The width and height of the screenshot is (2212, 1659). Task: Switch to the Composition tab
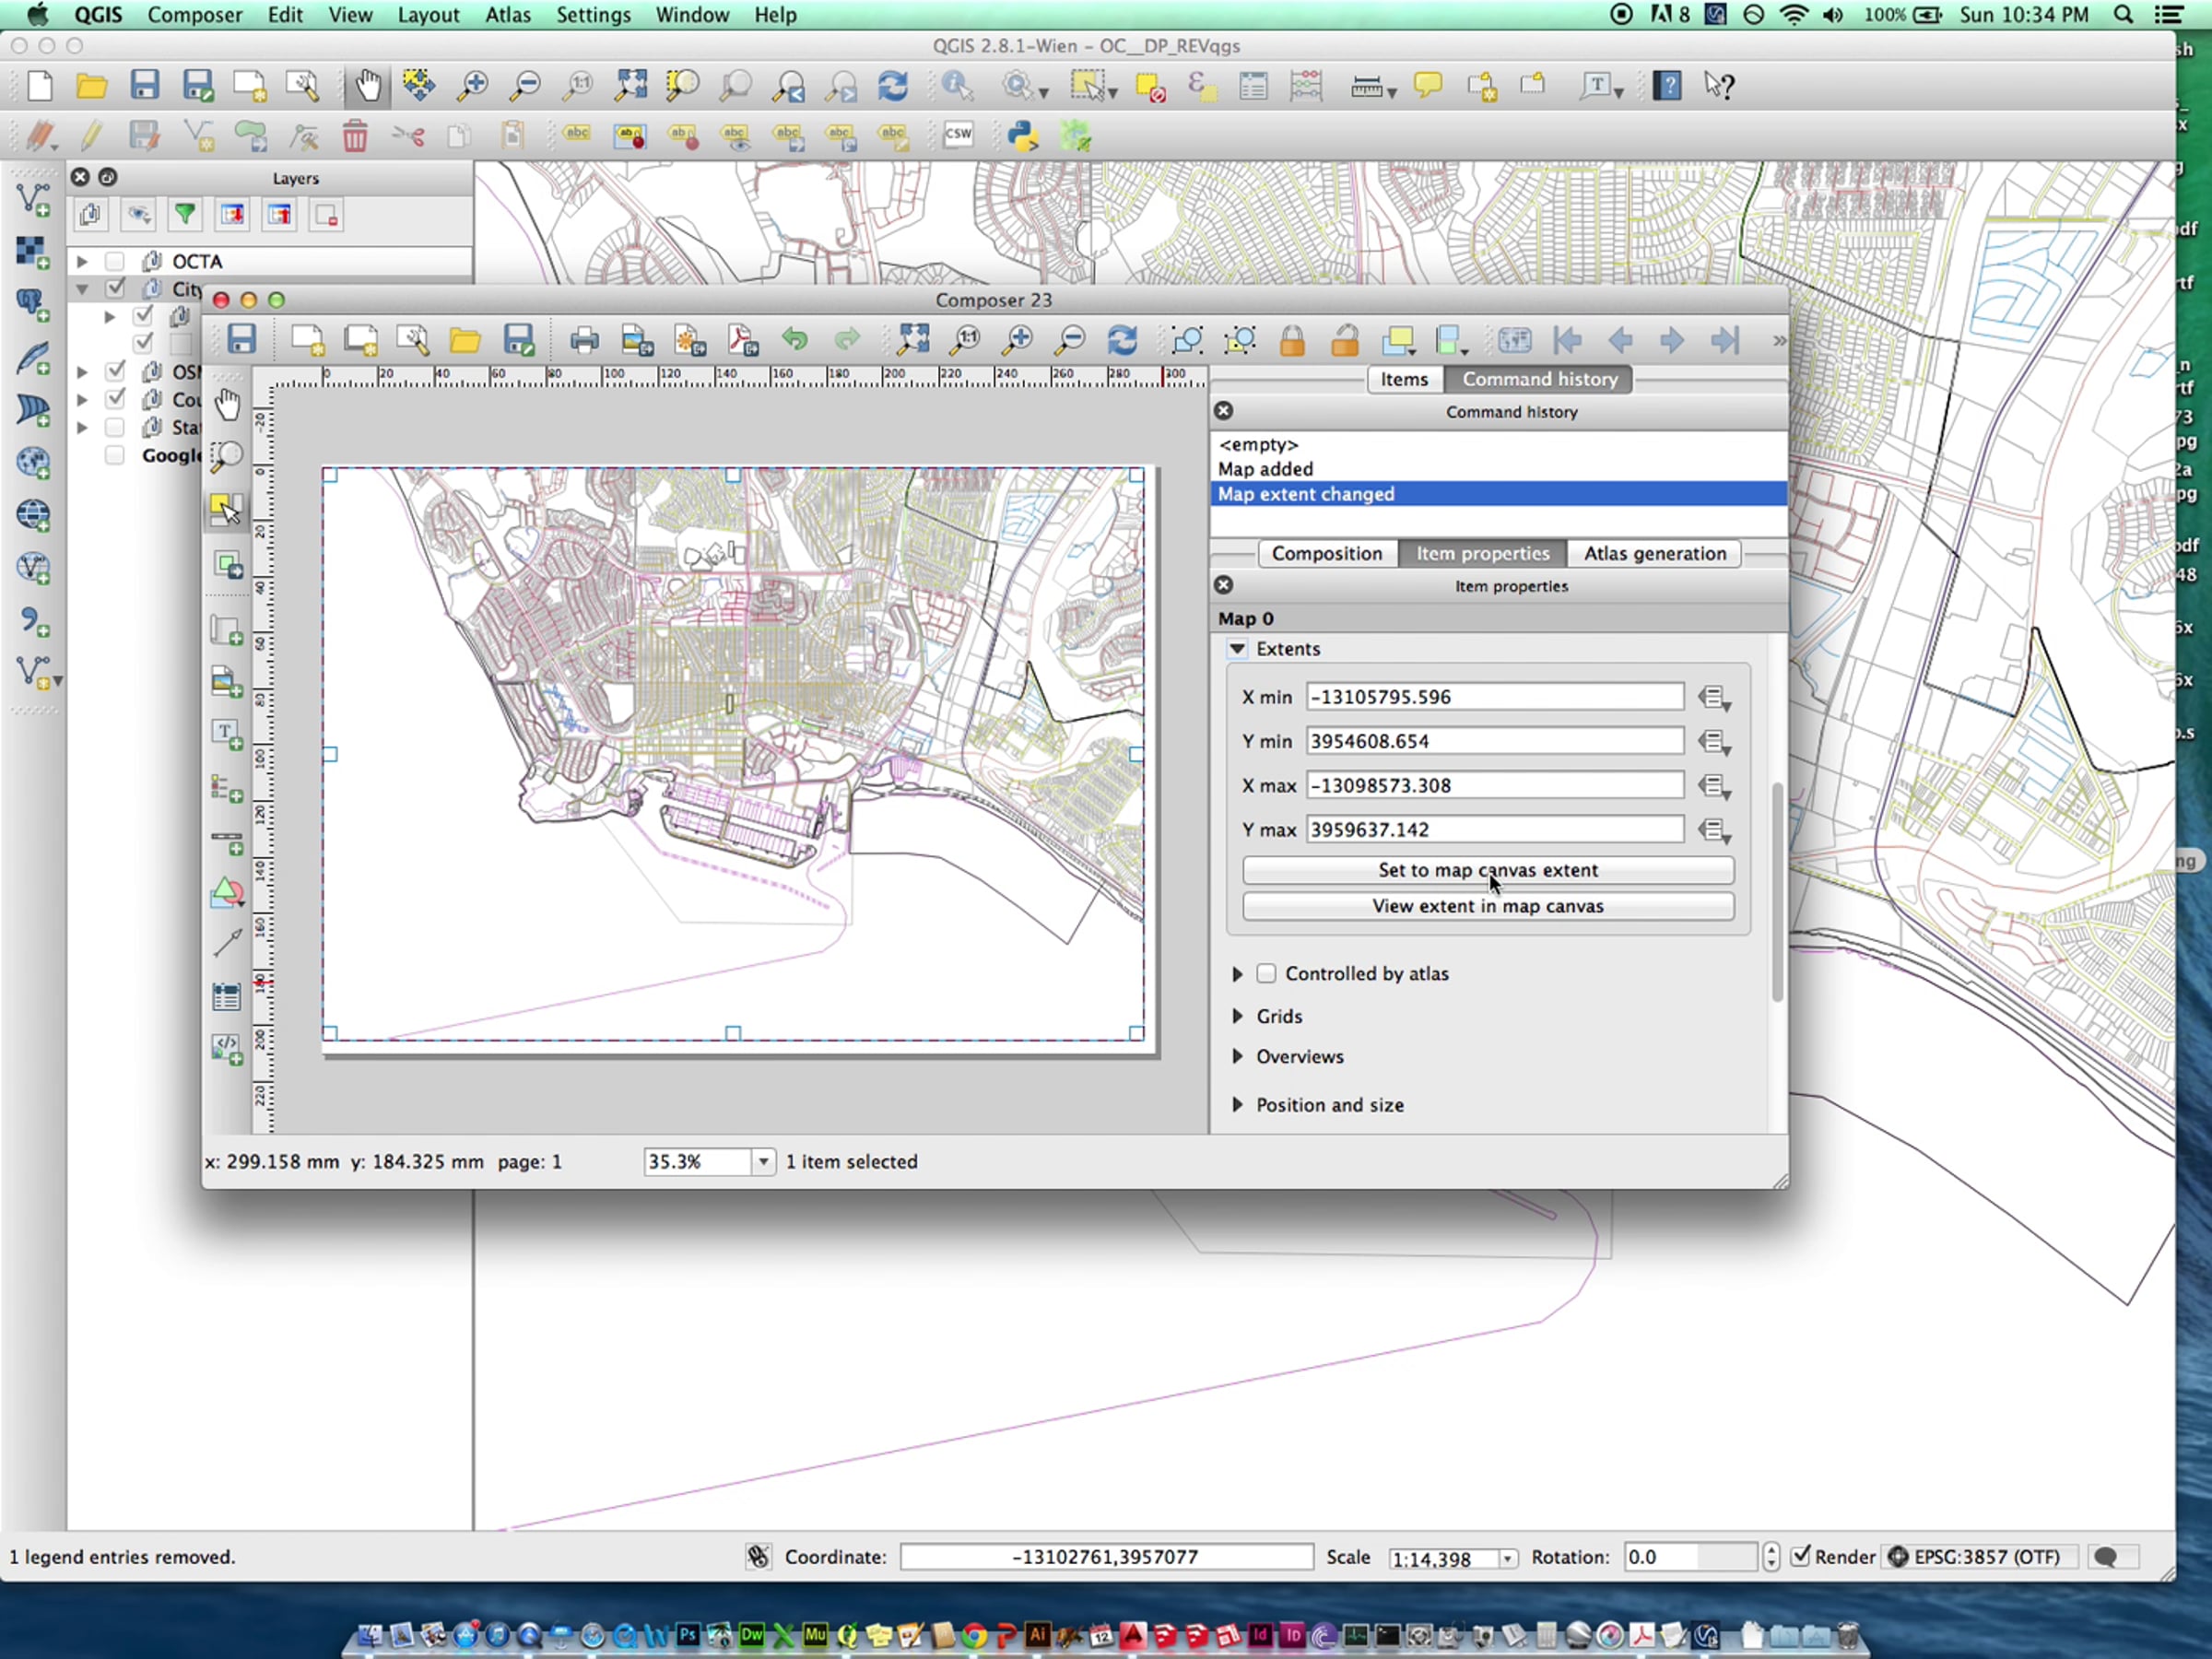click(x=1326, y=554)
